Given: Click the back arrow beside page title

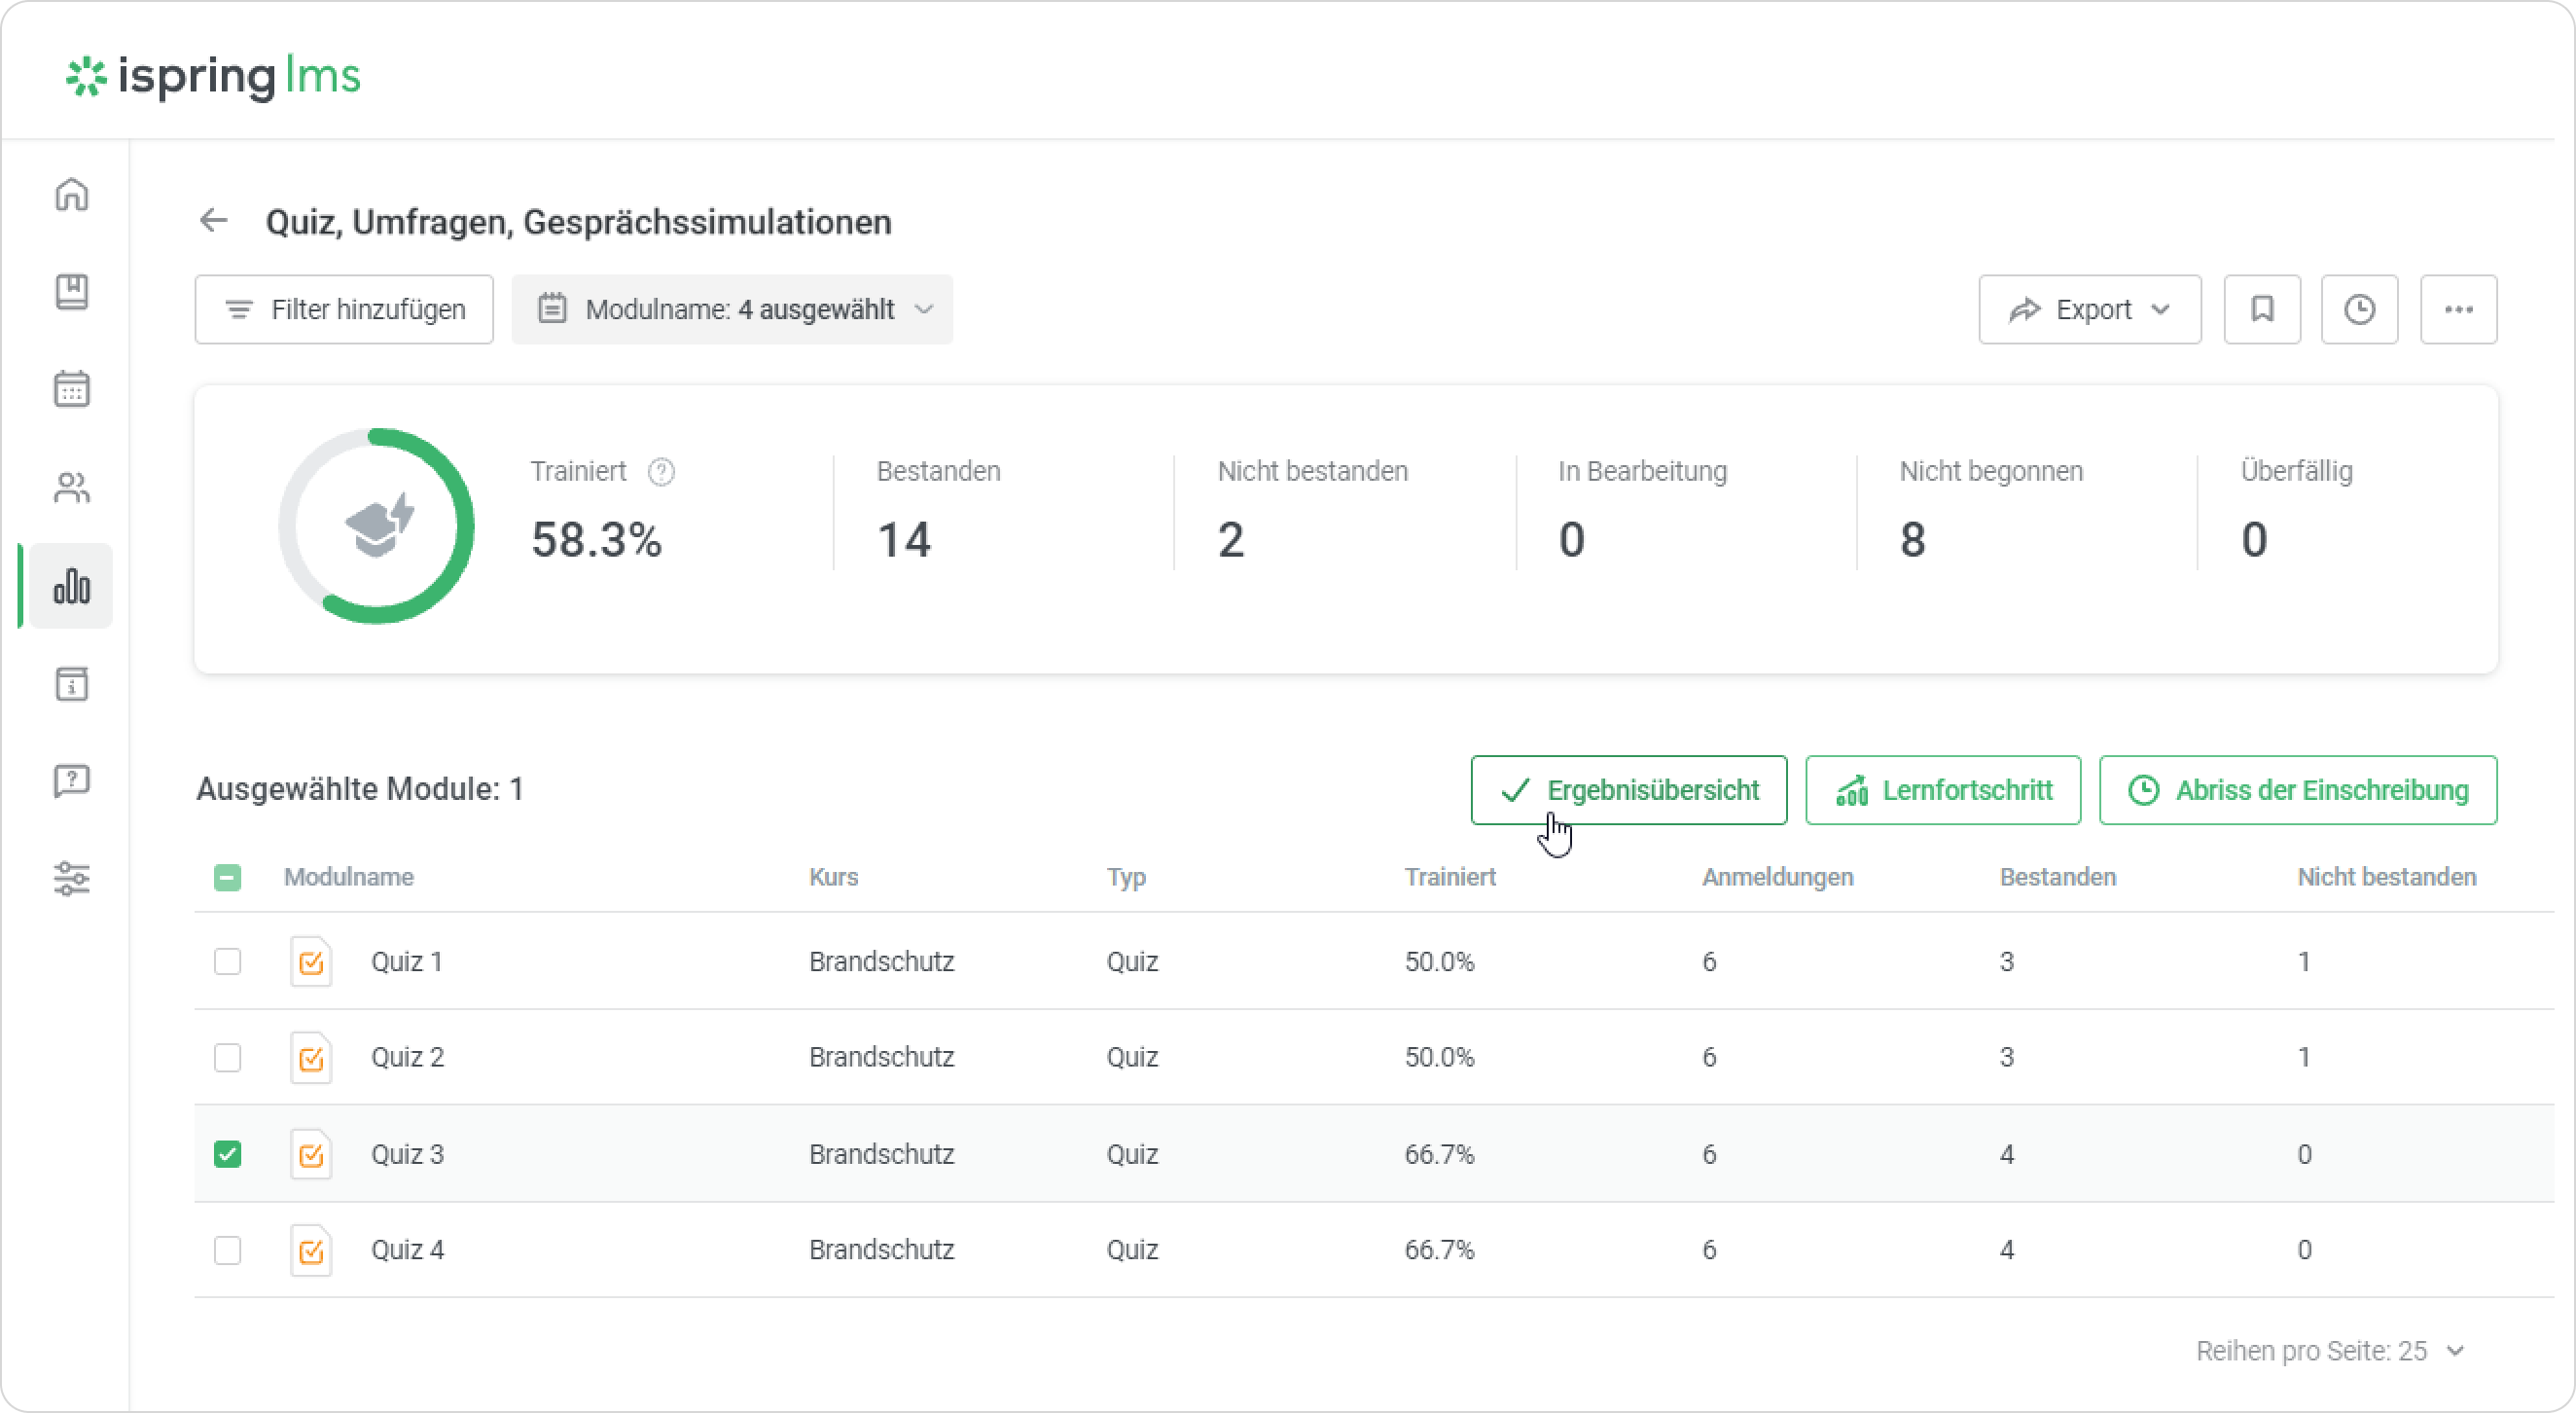Looking at the screenshot, I should pos(214,221).
